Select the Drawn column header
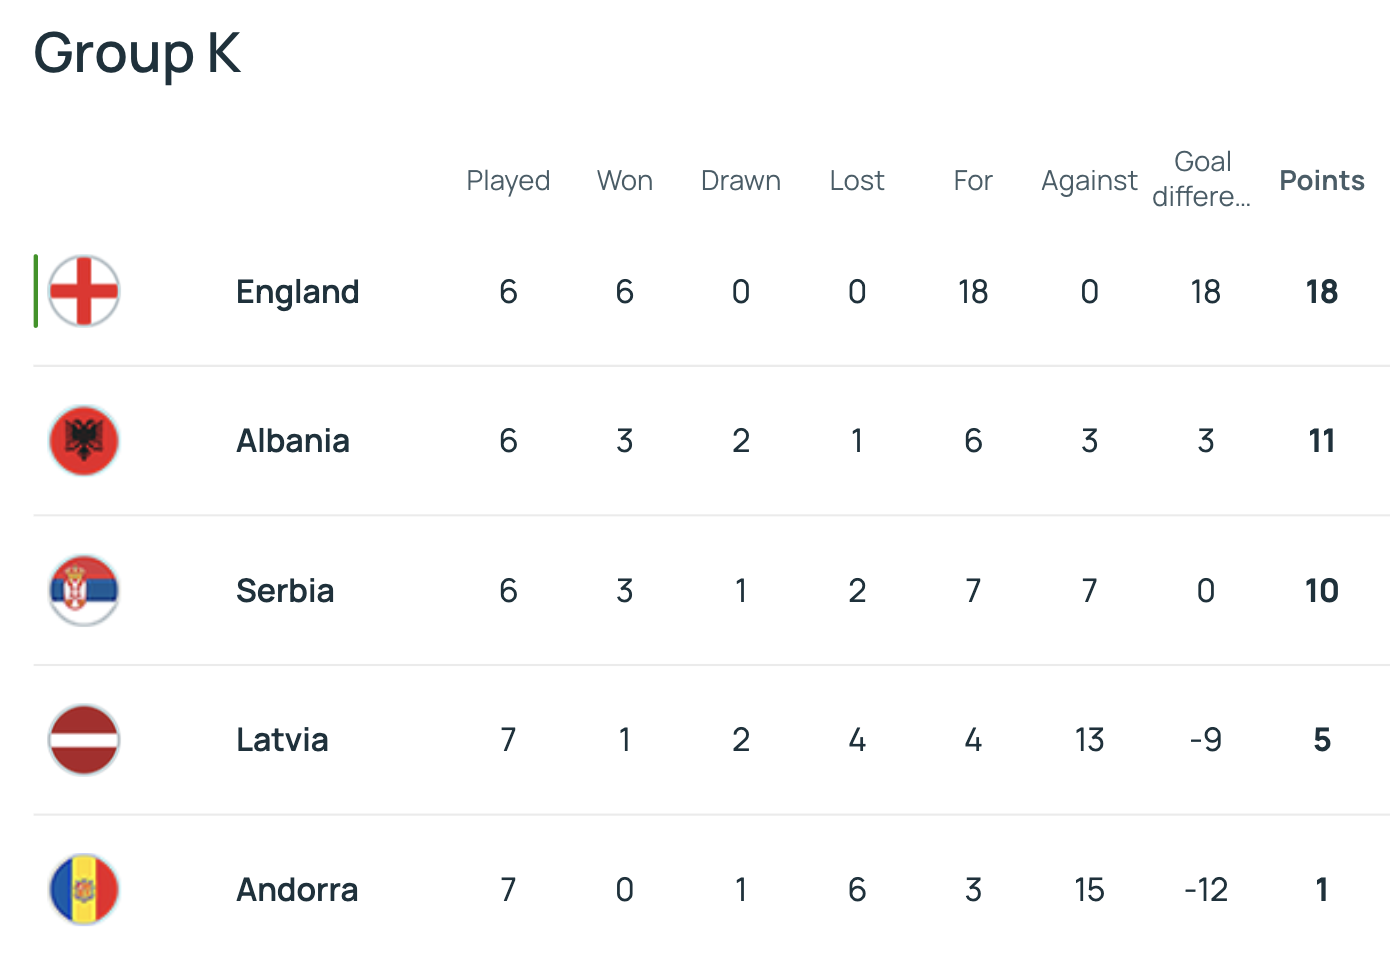This screenshot has height=956, width=1390. click(x=740, y=180)
